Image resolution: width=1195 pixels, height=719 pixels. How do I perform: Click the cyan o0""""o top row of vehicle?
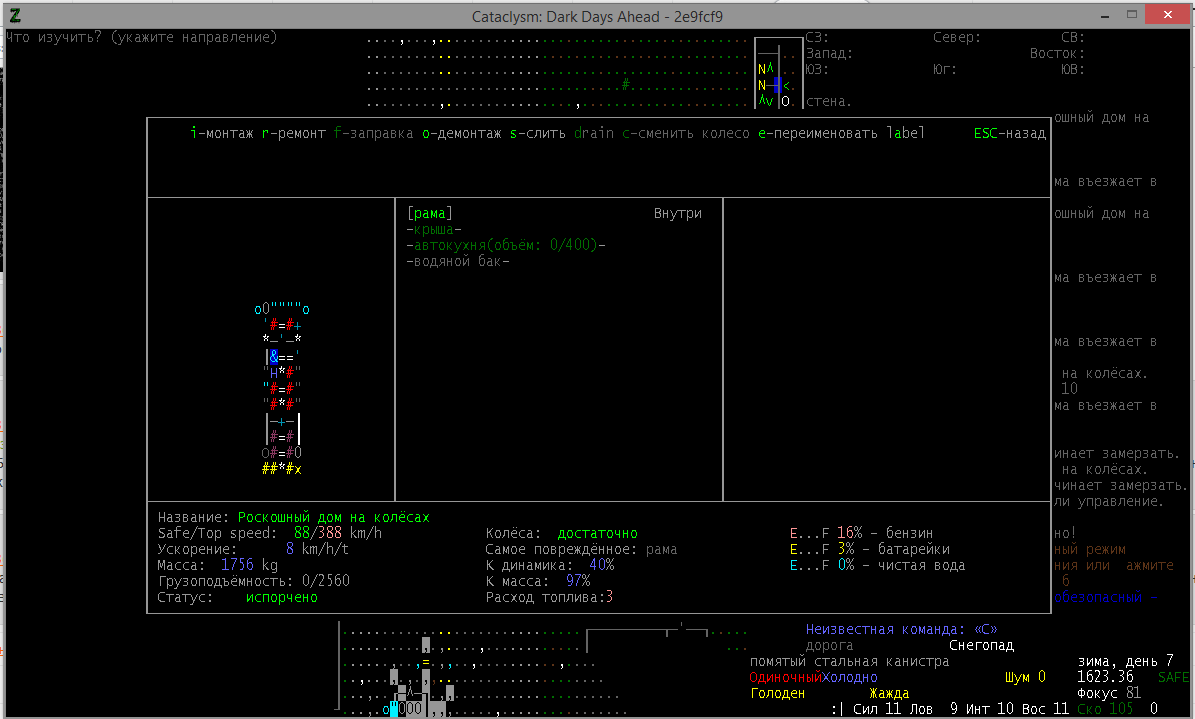282,309
